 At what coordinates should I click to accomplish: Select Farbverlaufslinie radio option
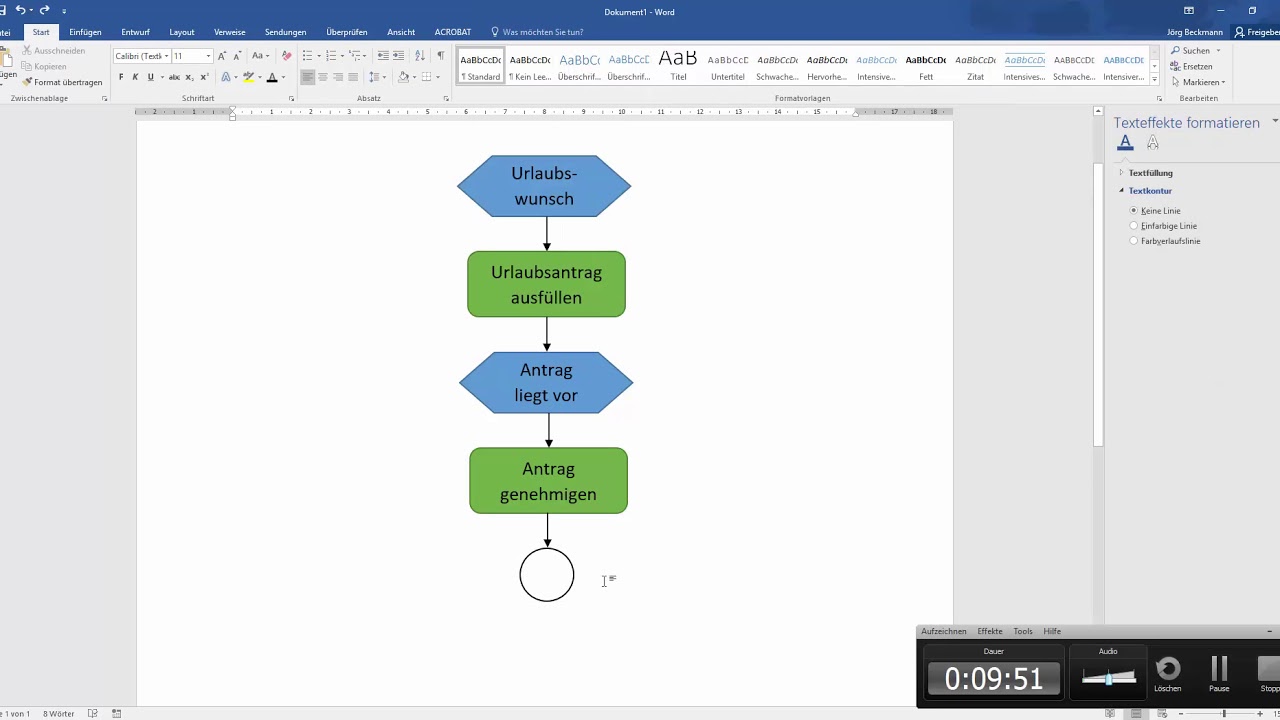pos(1134,241)
